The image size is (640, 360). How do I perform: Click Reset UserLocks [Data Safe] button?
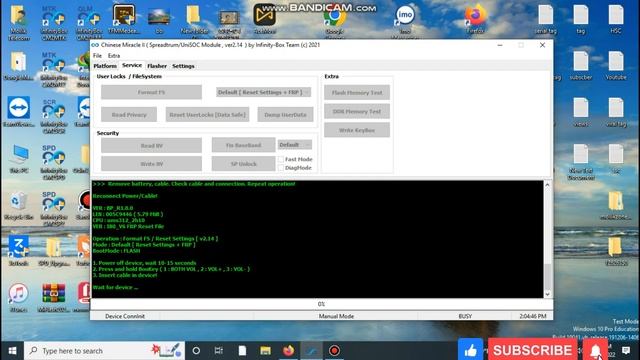click(x=207, y=115)
